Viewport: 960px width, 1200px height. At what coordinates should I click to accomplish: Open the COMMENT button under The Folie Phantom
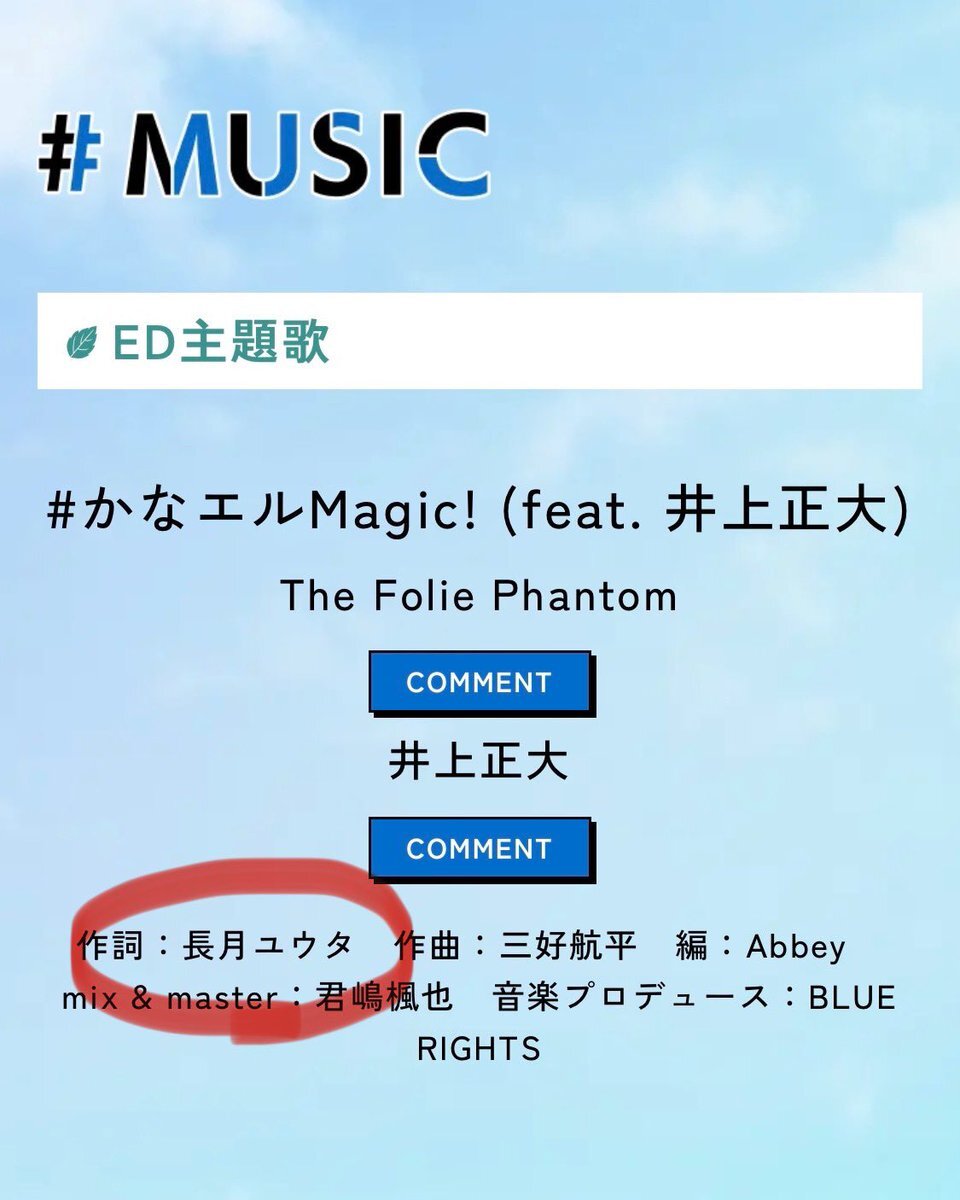click(x=479, y=683)
